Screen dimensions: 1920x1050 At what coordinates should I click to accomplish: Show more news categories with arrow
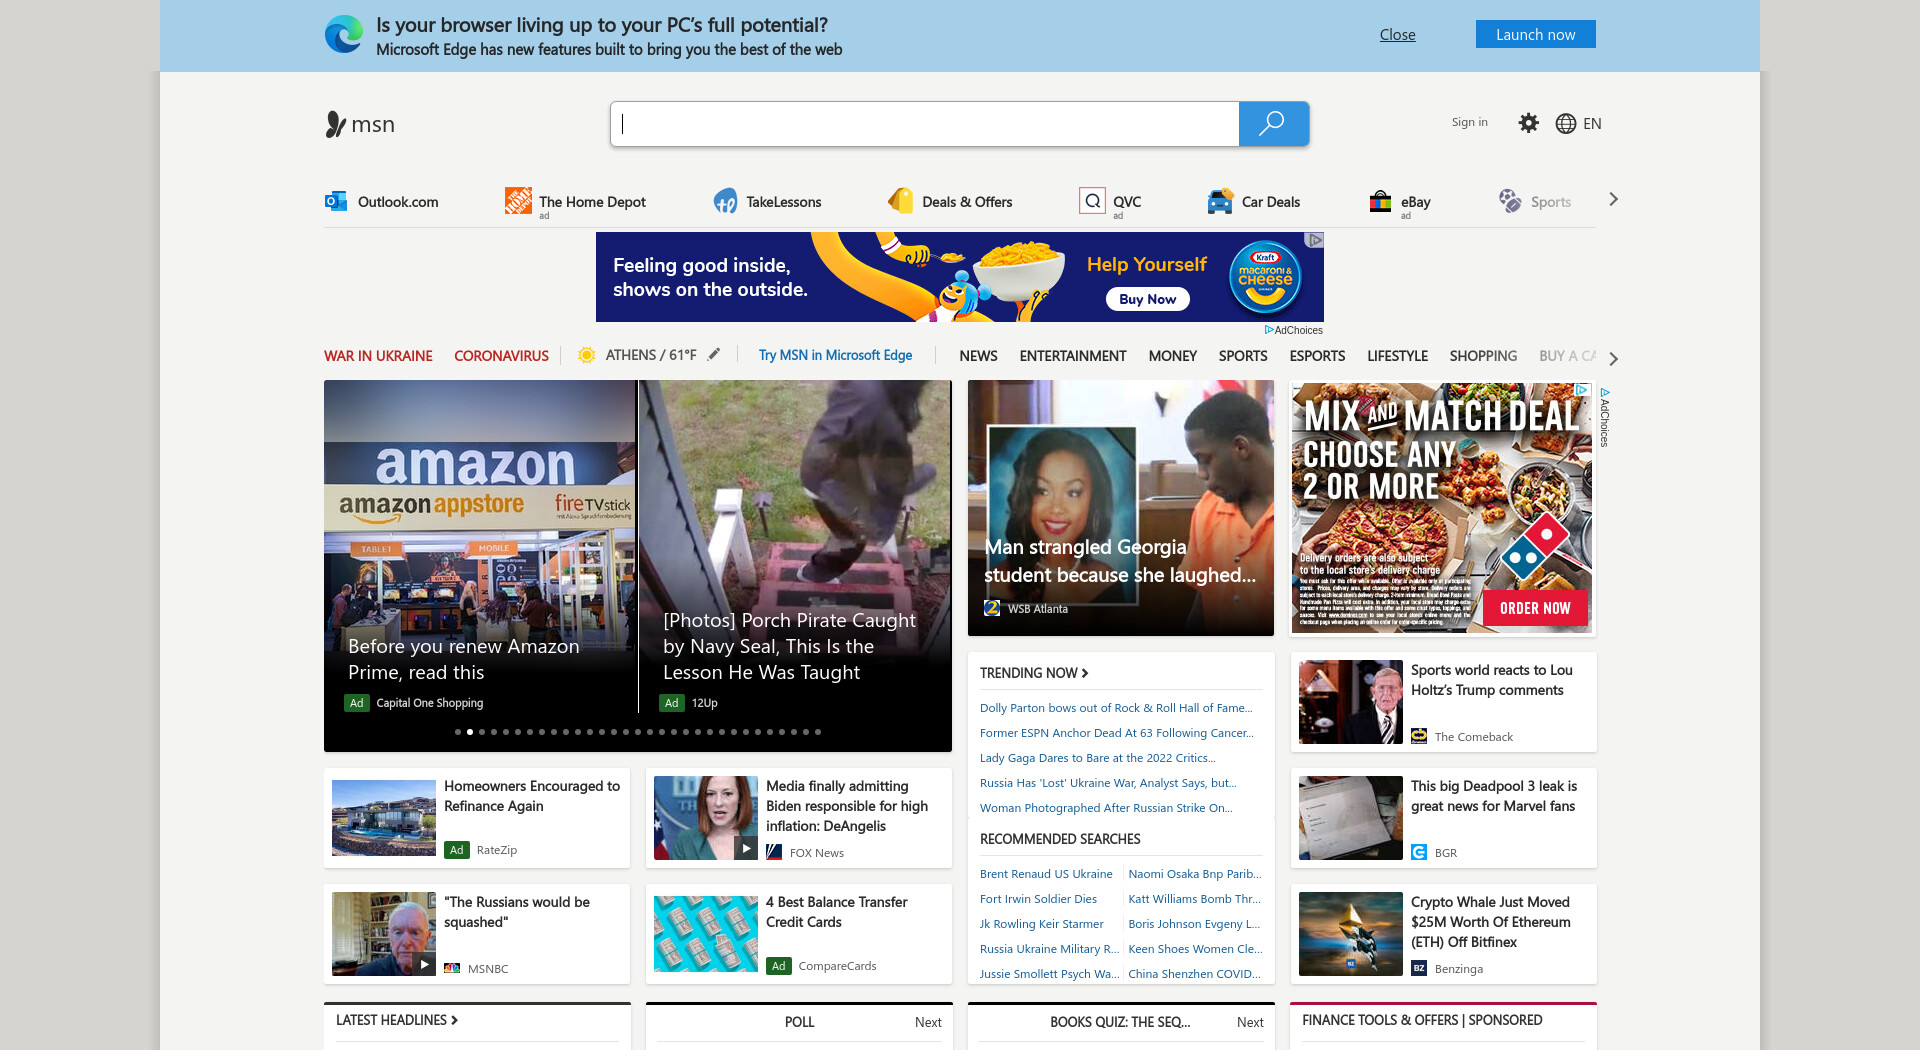1613,359
